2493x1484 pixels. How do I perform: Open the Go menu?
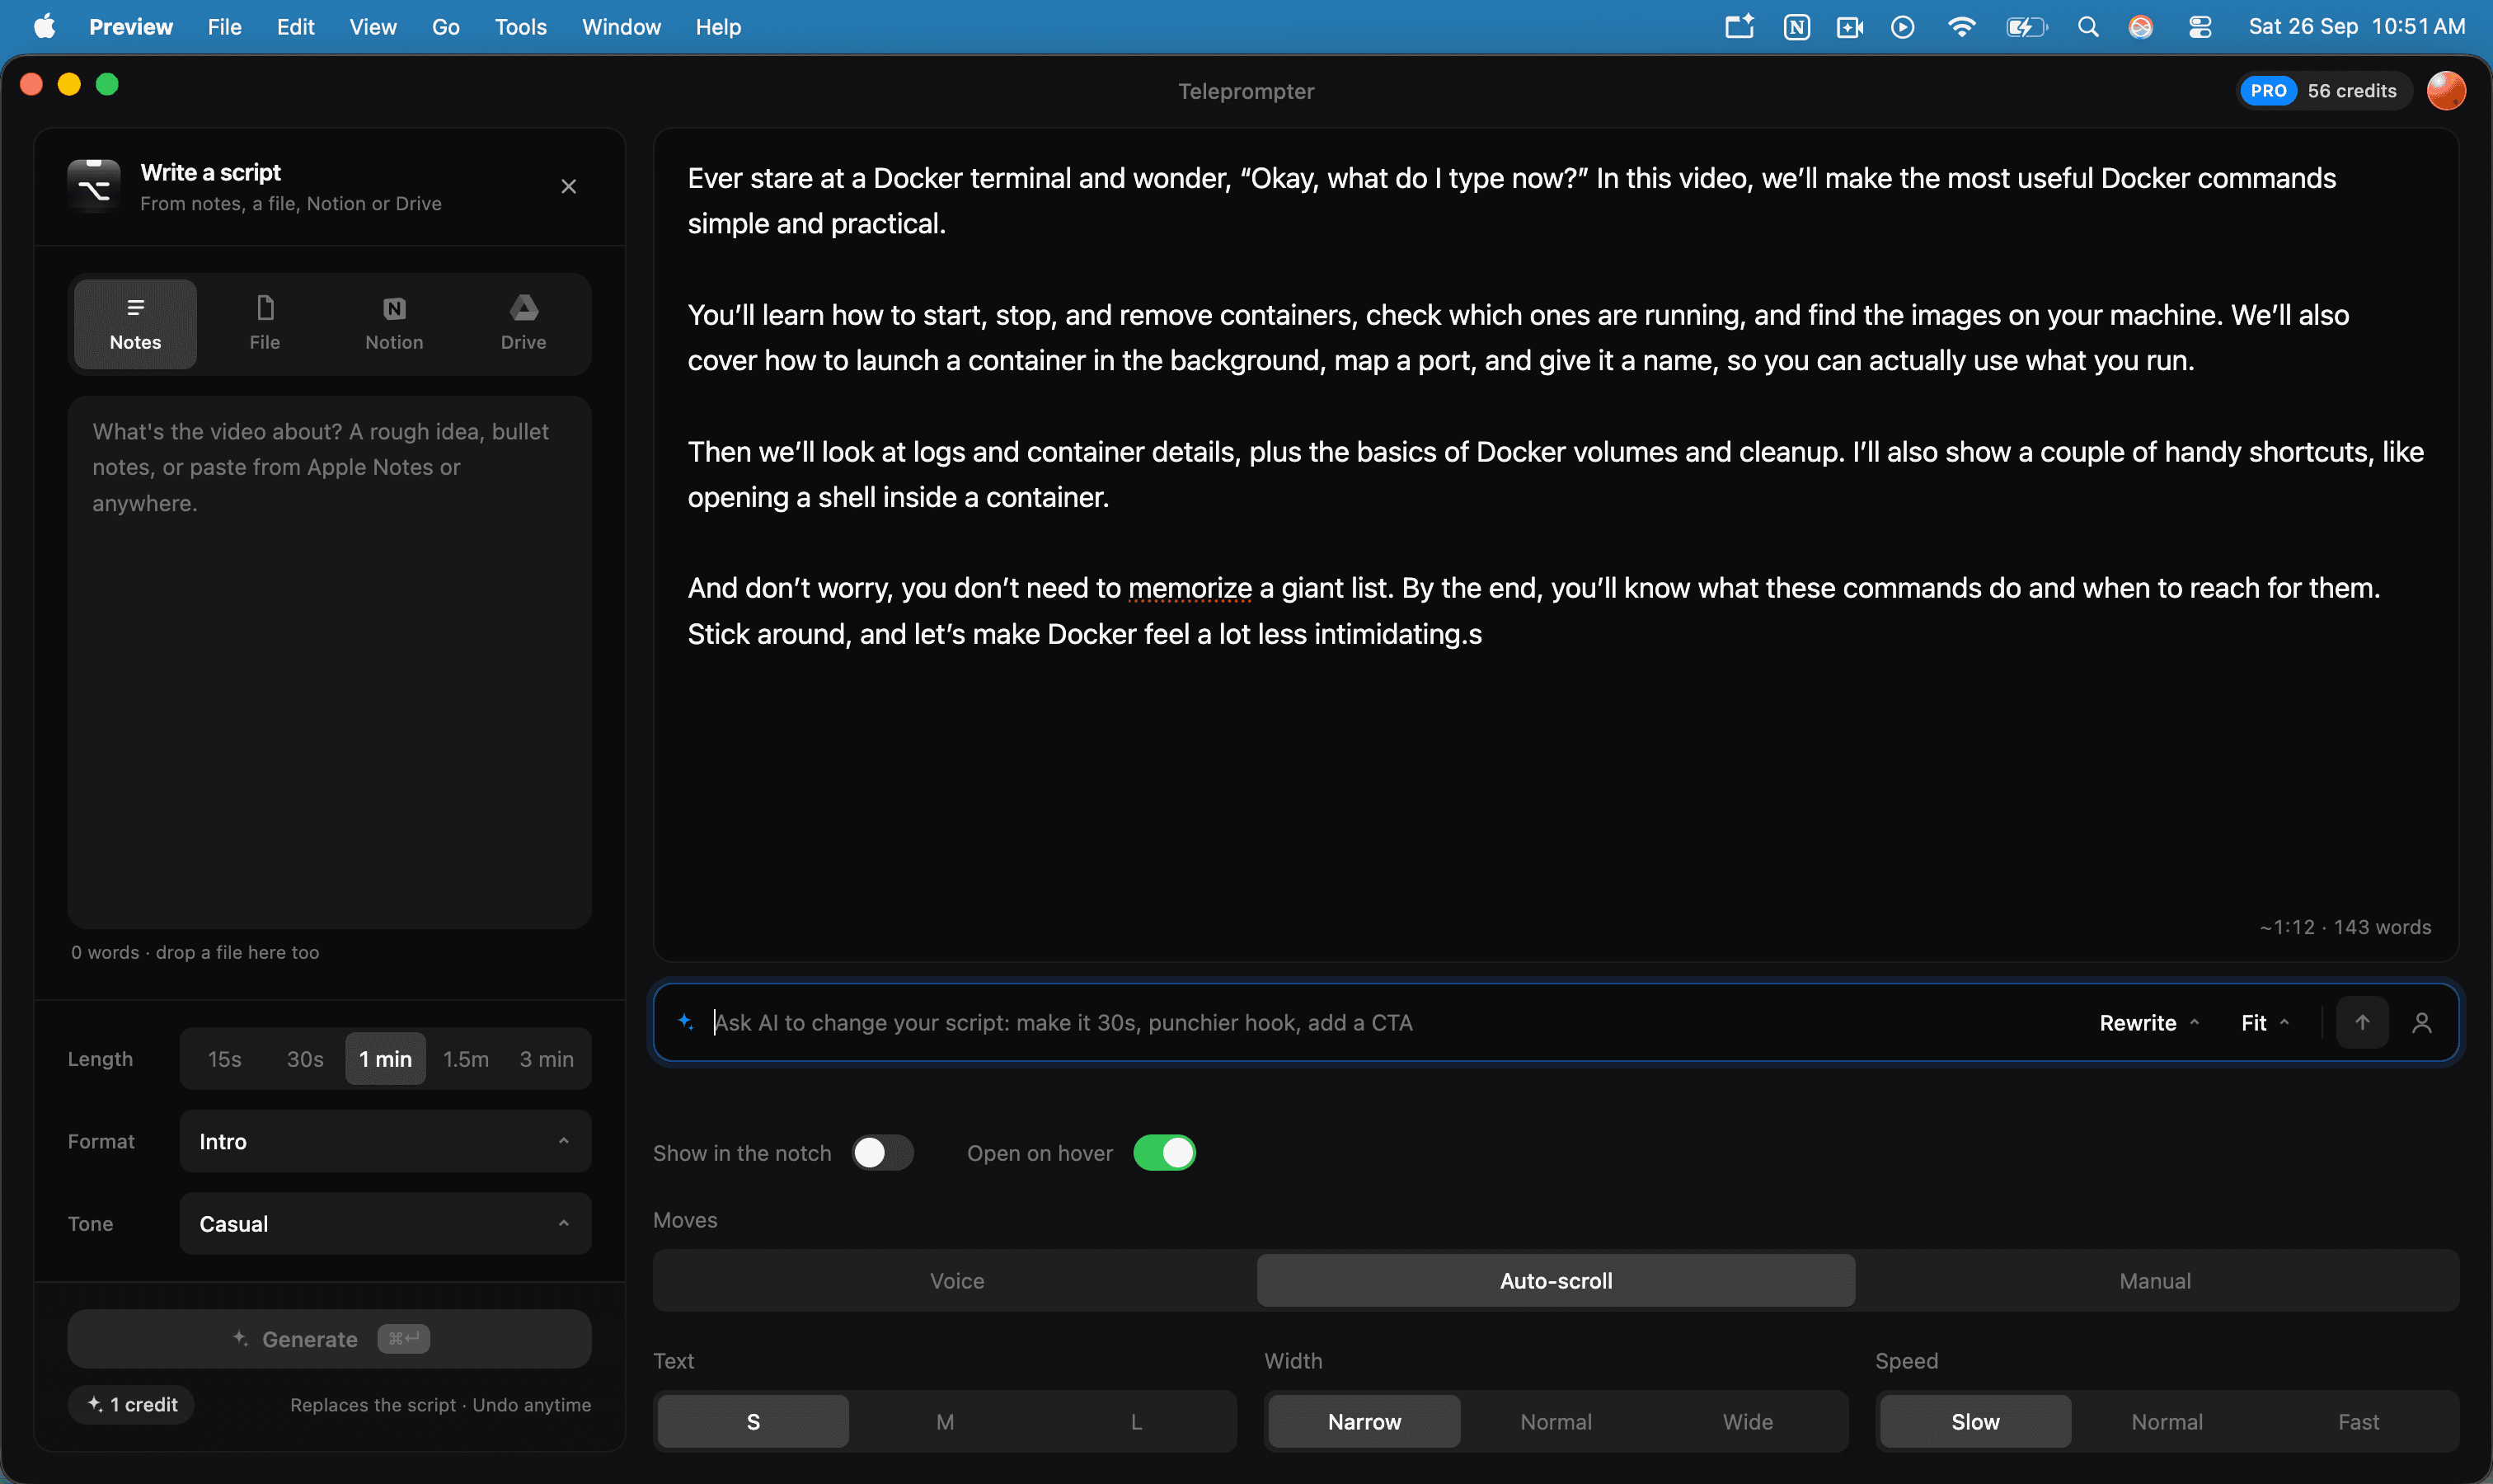[445, 27]
